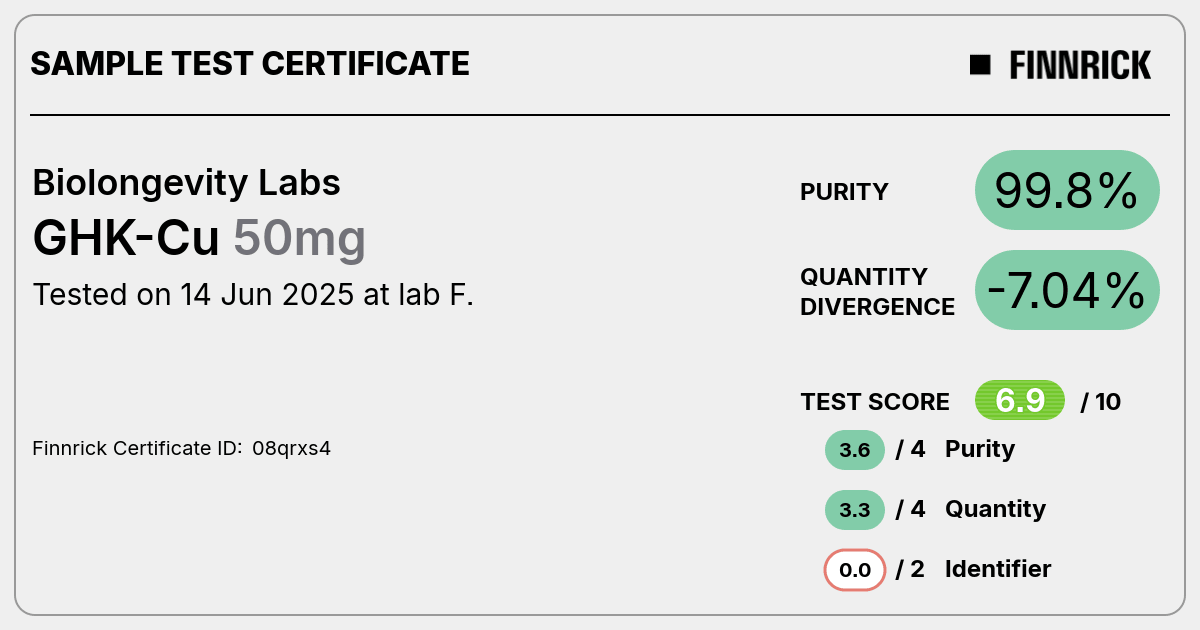Click the red-outlined 0.0 identifier pill
1200x630 pixels.
tap(855, 570)
